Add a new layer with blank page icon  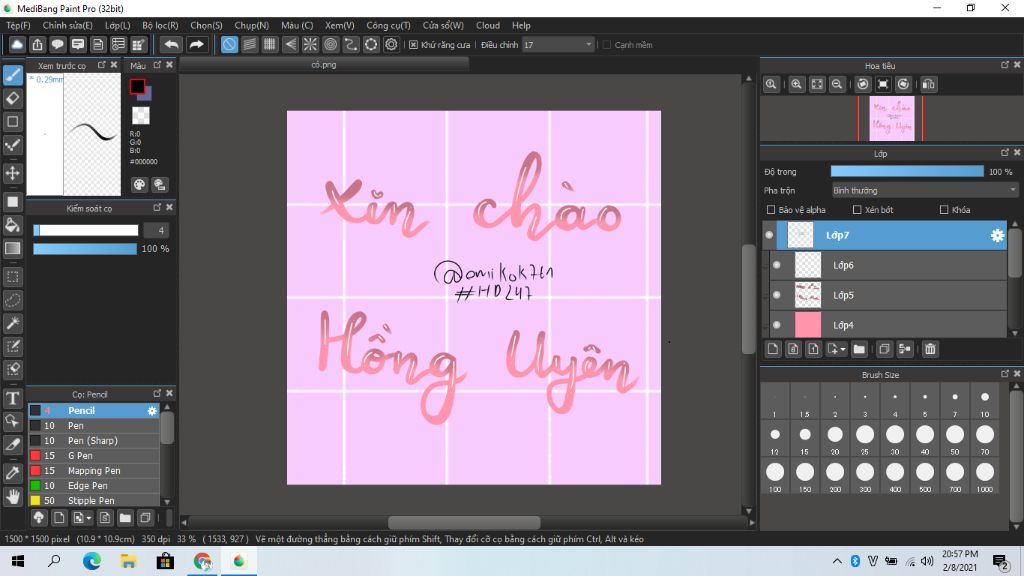[773, 349]
